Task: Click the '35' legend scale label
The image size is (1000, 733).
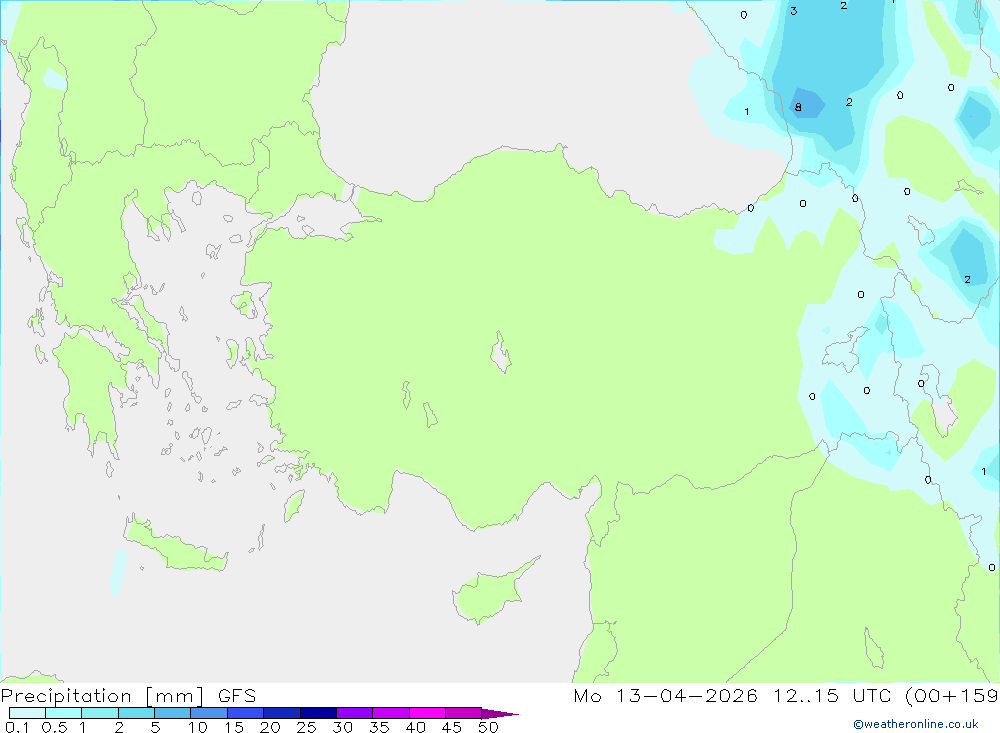Action: 379,727
